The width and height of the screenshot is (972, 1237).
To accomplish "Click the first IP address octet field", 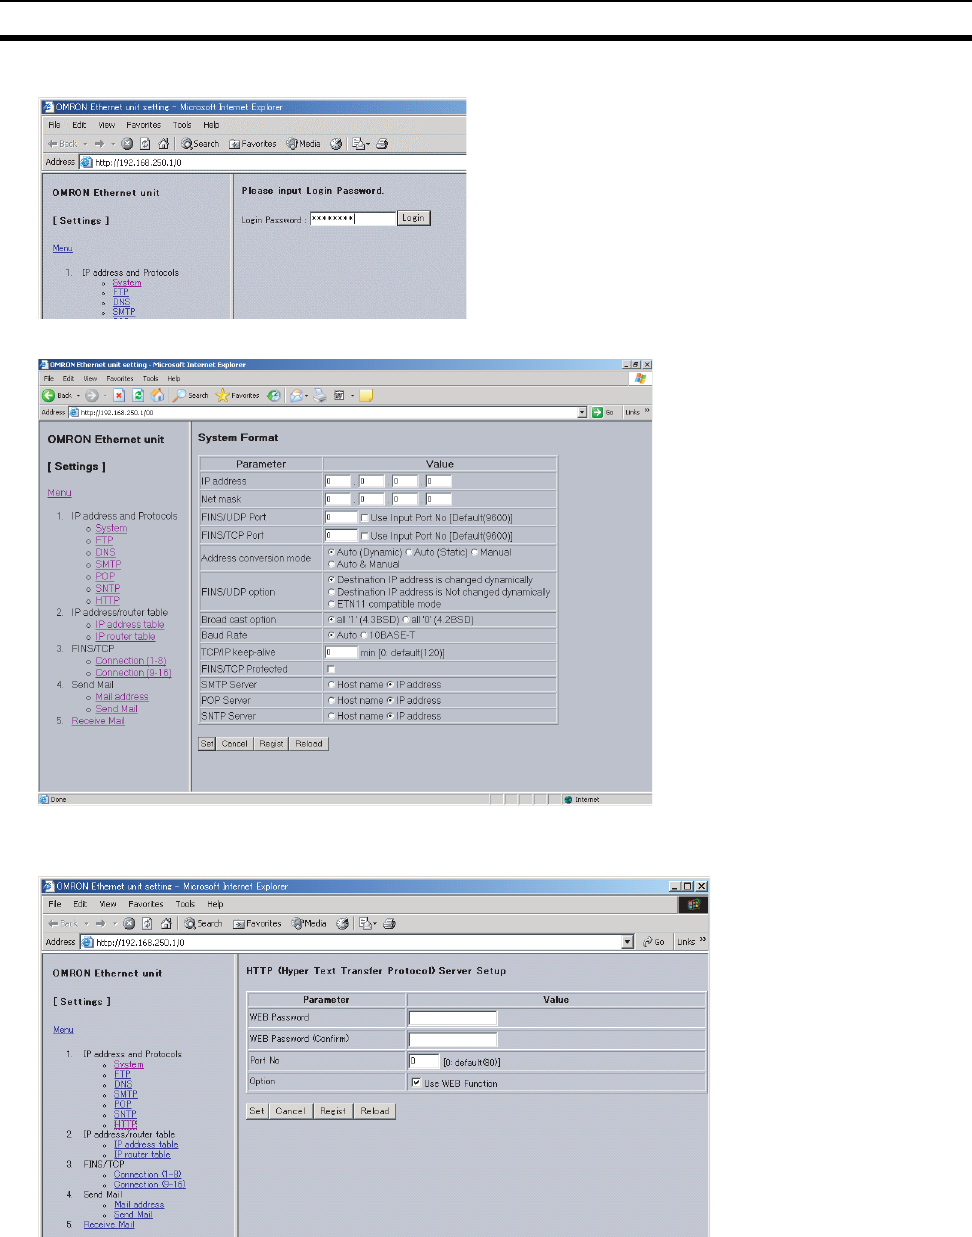I will [338, 481].
